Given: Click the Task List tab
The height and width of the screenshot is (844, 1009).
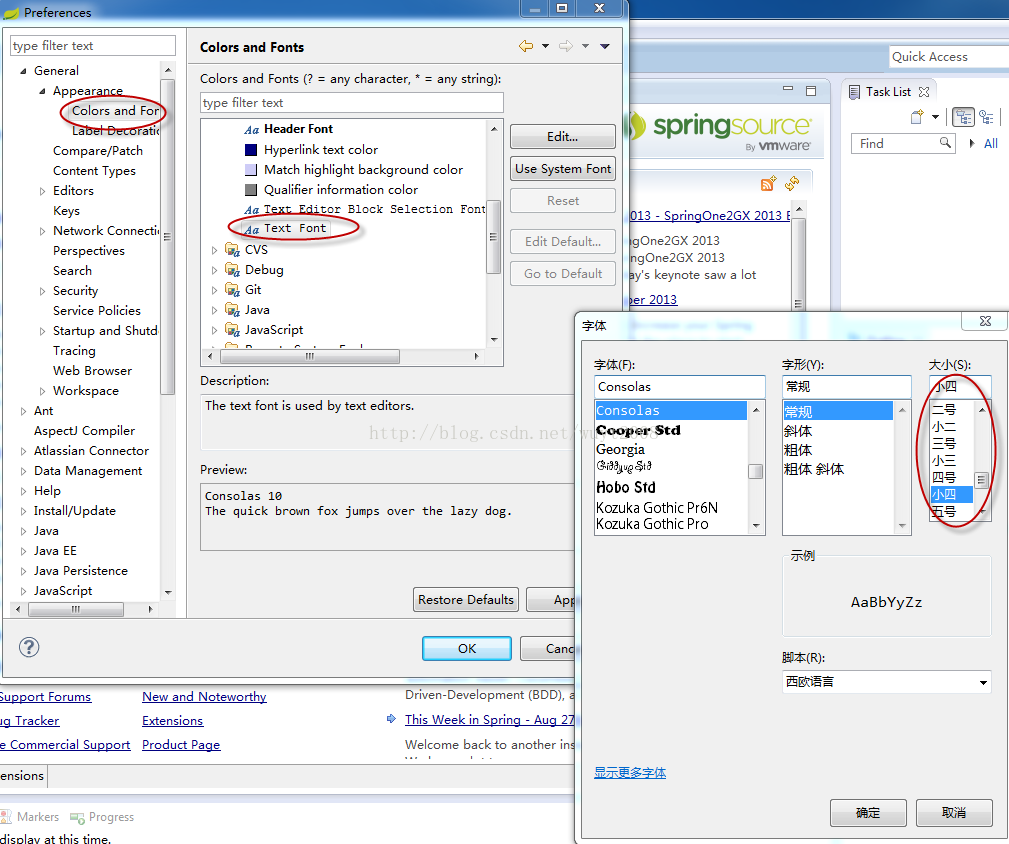Looking at the screenshot, I should [889, 92].
